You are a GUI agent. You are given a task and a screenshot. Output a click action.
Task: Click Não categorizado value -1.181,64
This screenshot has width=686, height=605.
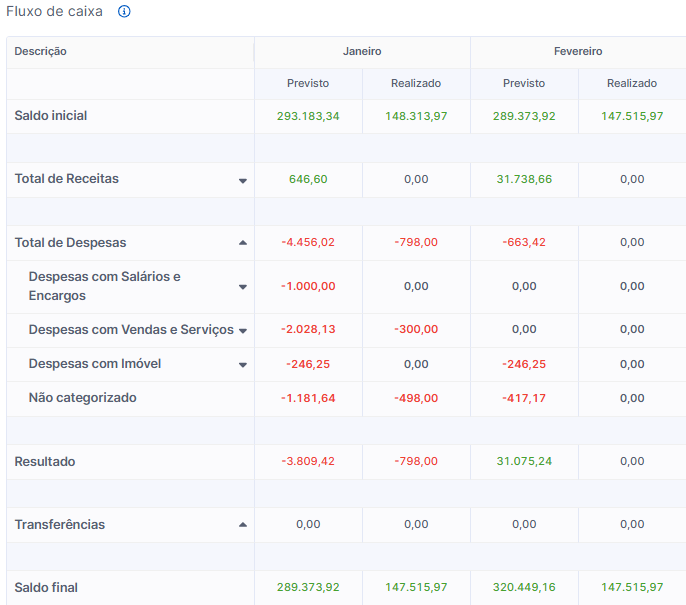coord(308,399)
